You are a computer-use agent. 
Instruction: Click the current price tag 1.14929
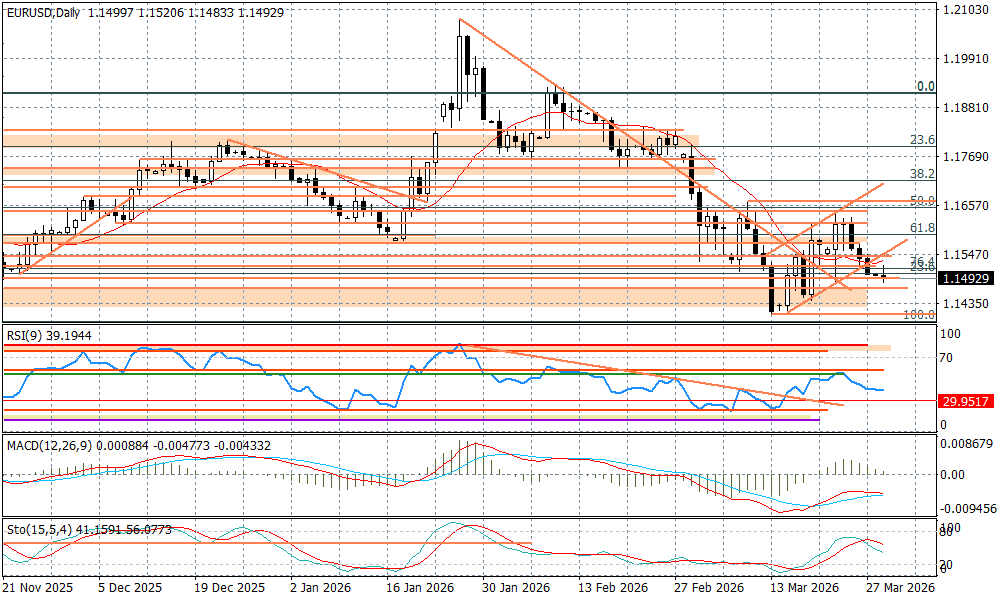[967, 278]
